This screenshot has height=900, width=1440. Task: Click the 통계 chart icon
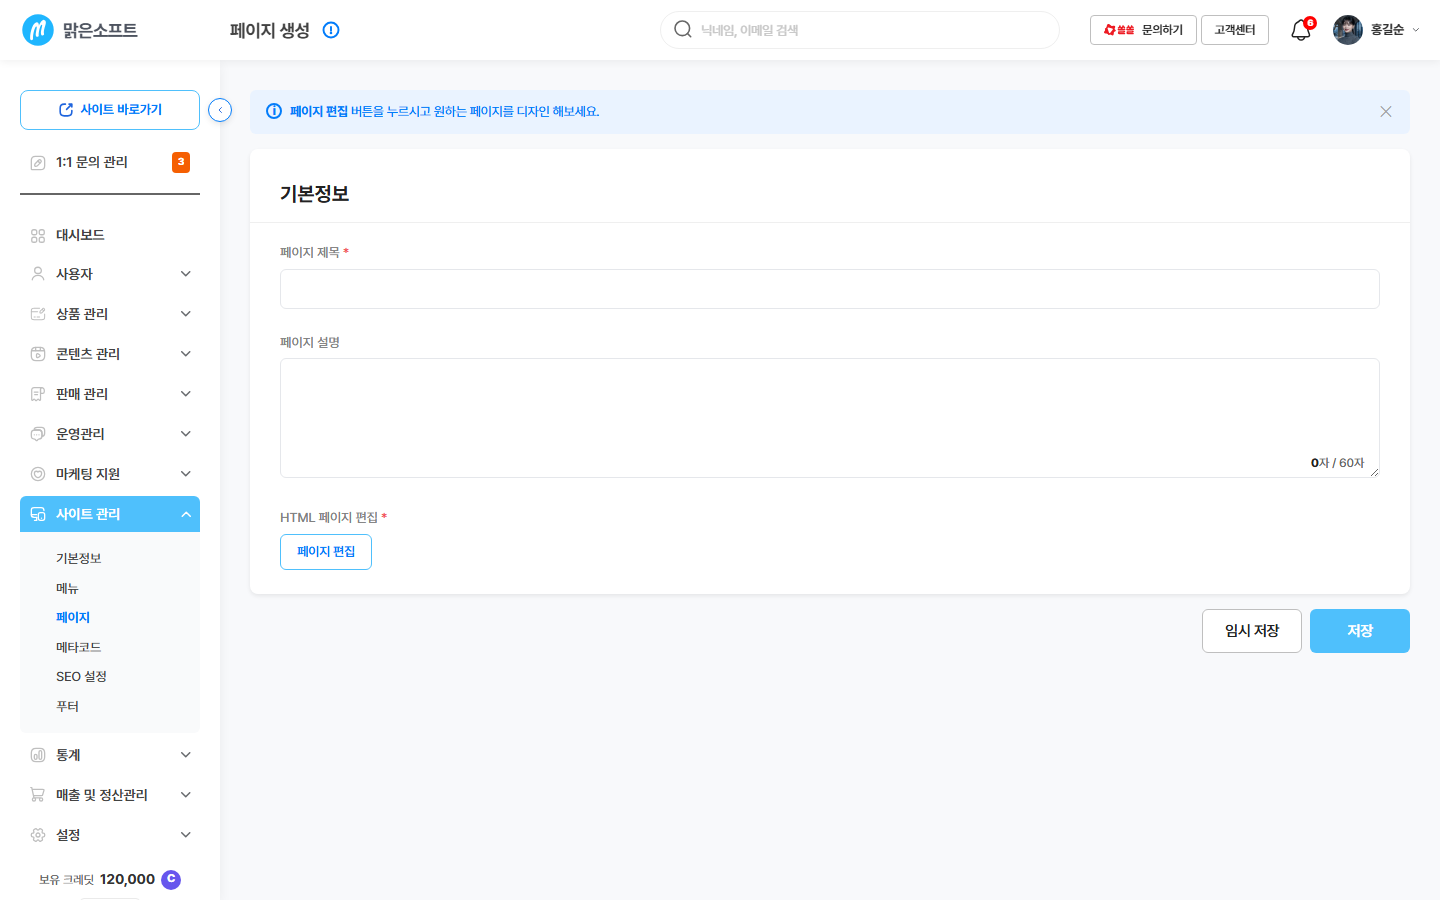pyautogui.click(x=38, y=755)
